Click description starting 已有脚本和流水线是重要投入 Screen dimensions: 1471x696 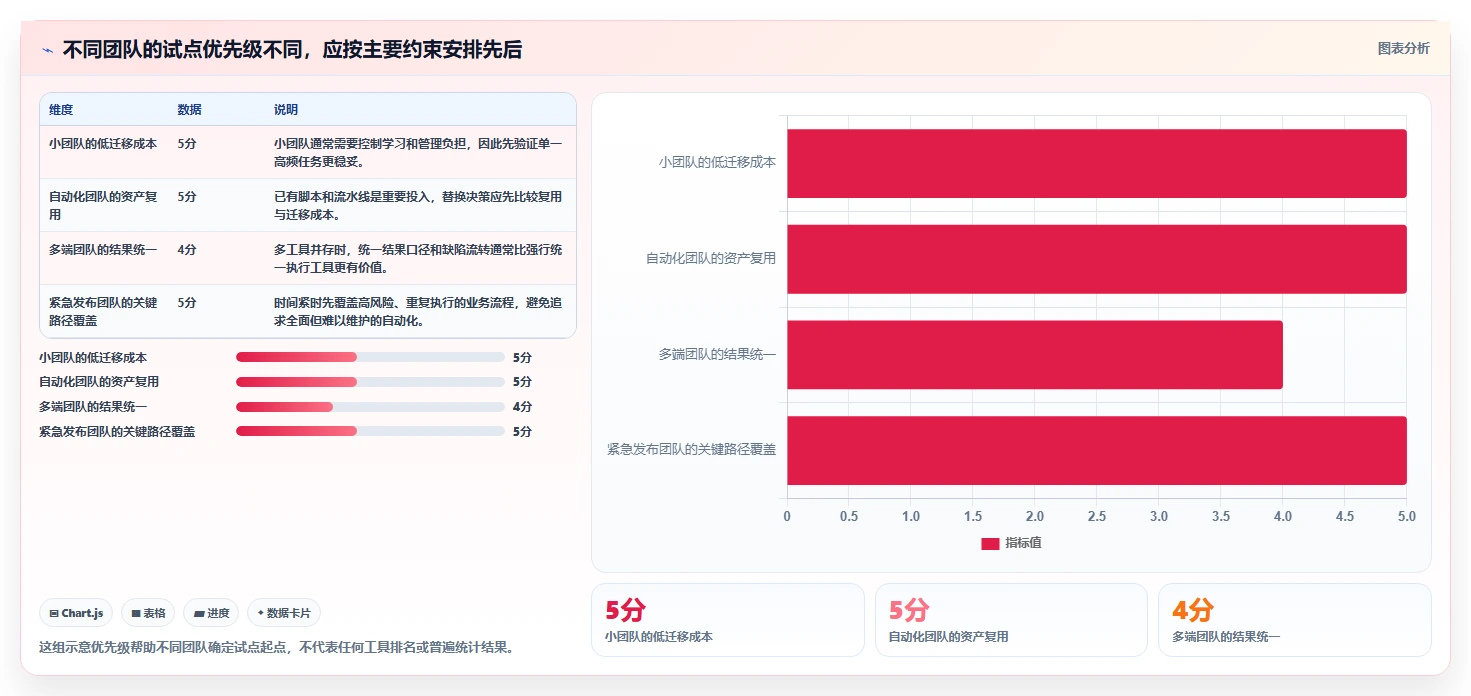[418, 205]
